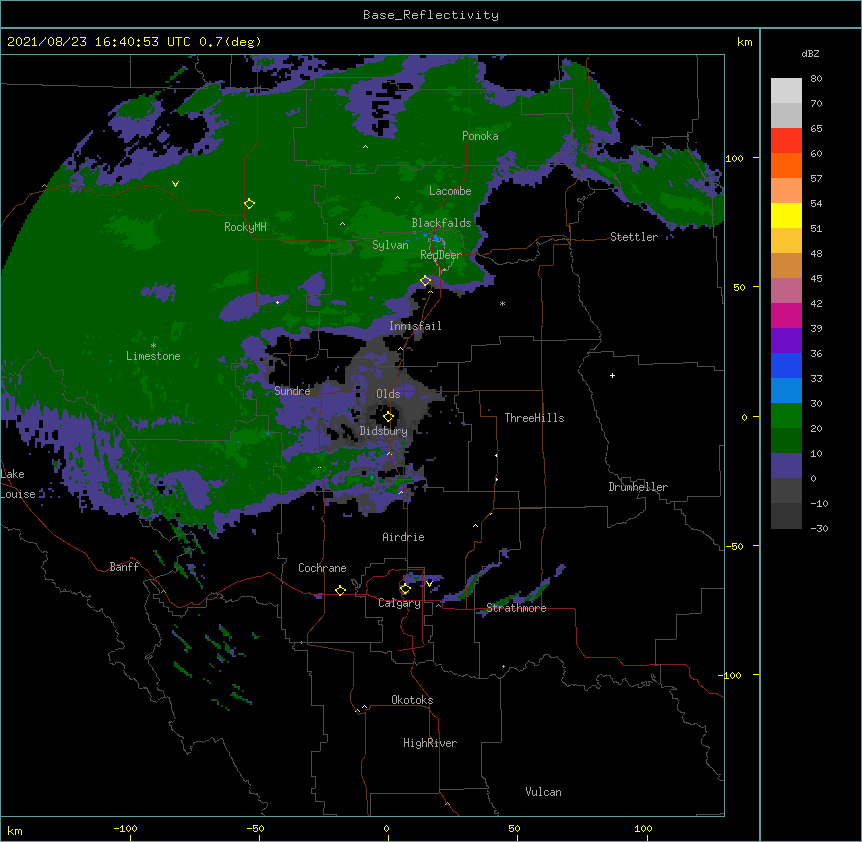Click the asterisk marker above Limestone
Image resolution: width=862 pixels, height=842 pixels.
point(153,346)
